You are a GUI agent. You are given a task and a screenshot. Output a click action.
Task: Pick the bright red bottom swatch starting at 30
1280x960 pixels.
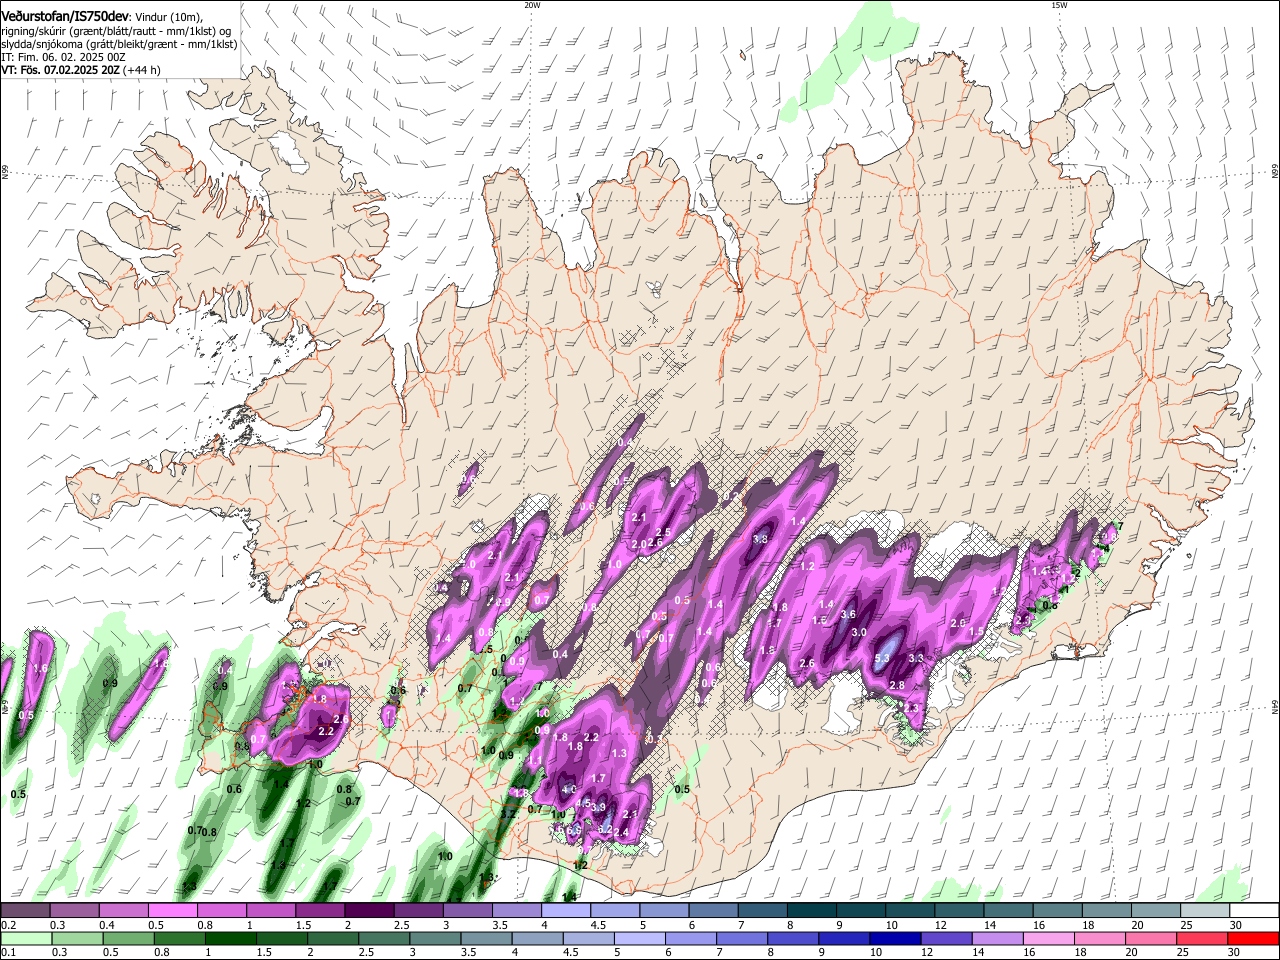[1253, 938]
